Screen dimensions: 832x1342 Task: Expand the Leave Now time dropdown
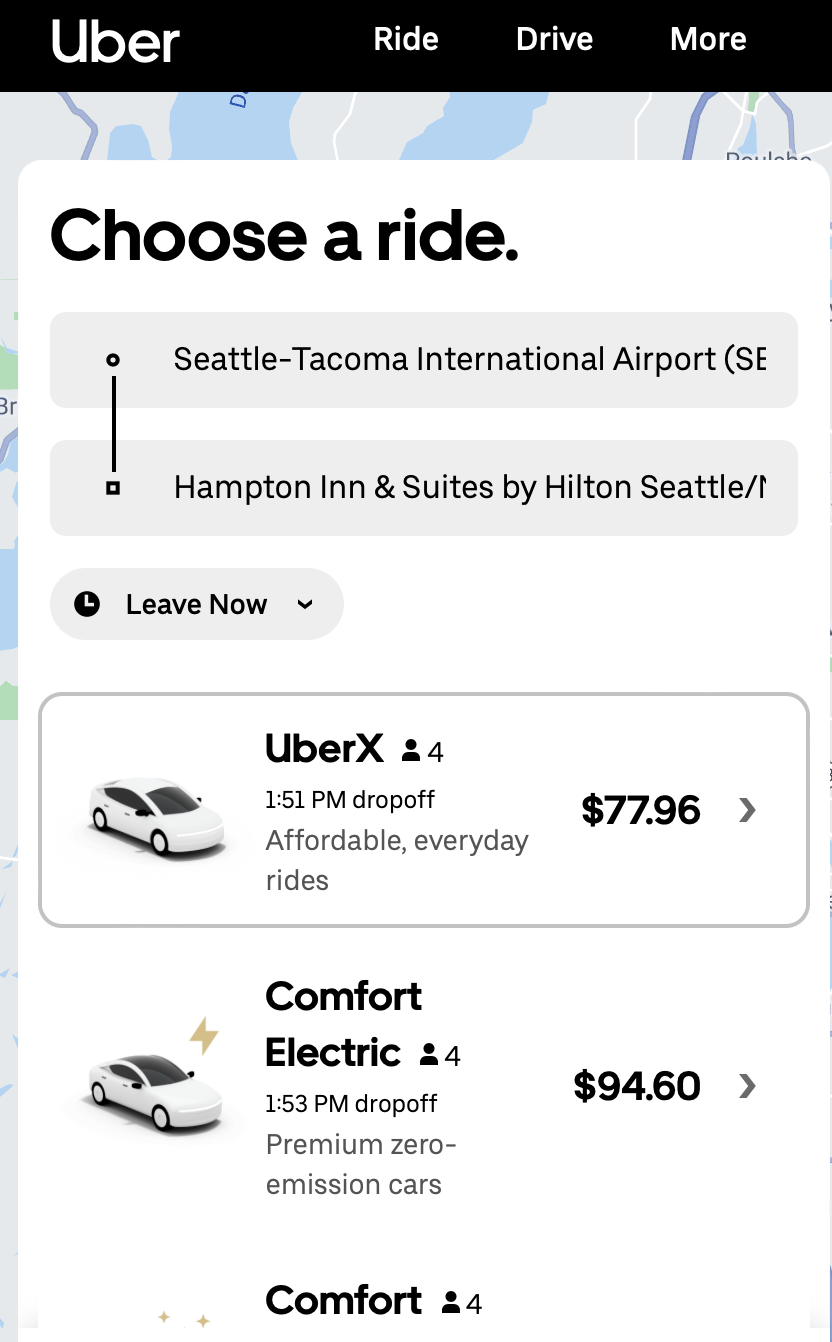[x=196, y=604]
